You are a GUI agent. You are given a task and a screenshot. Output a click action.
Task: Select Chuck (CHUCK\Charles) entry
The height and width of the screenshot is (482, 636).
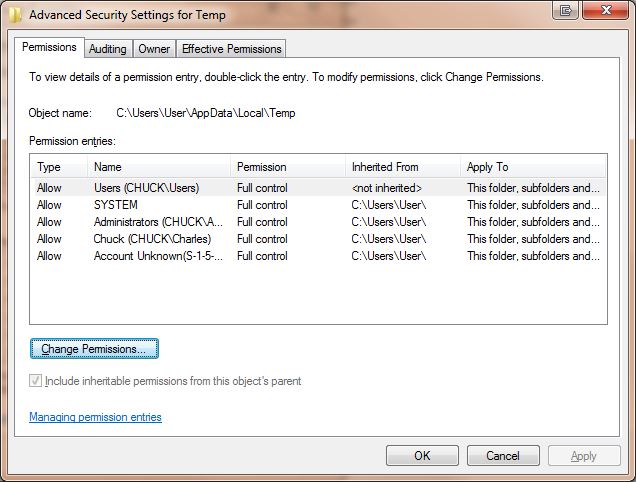click(x=318, y=239)
